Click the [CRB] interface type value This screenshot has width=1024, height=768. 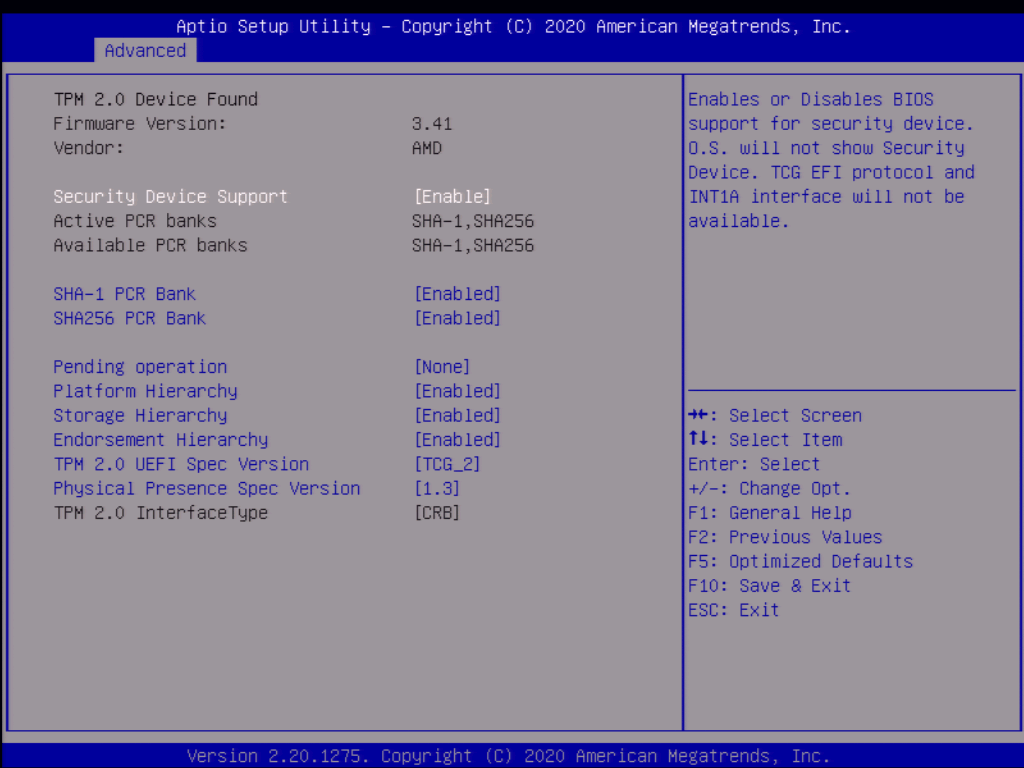(x=437, y=513)
